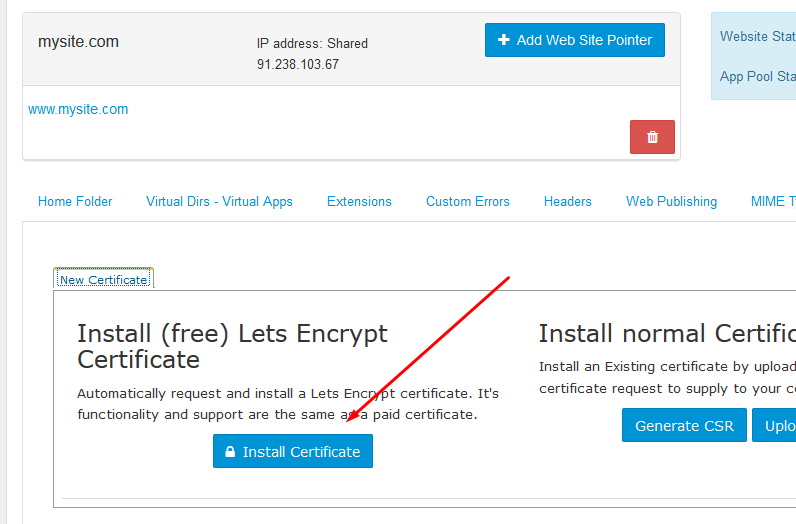The image size is (796, 524).
Task: Click the red trash icon beside www.mysite.com
Action: tap(652, 137)
